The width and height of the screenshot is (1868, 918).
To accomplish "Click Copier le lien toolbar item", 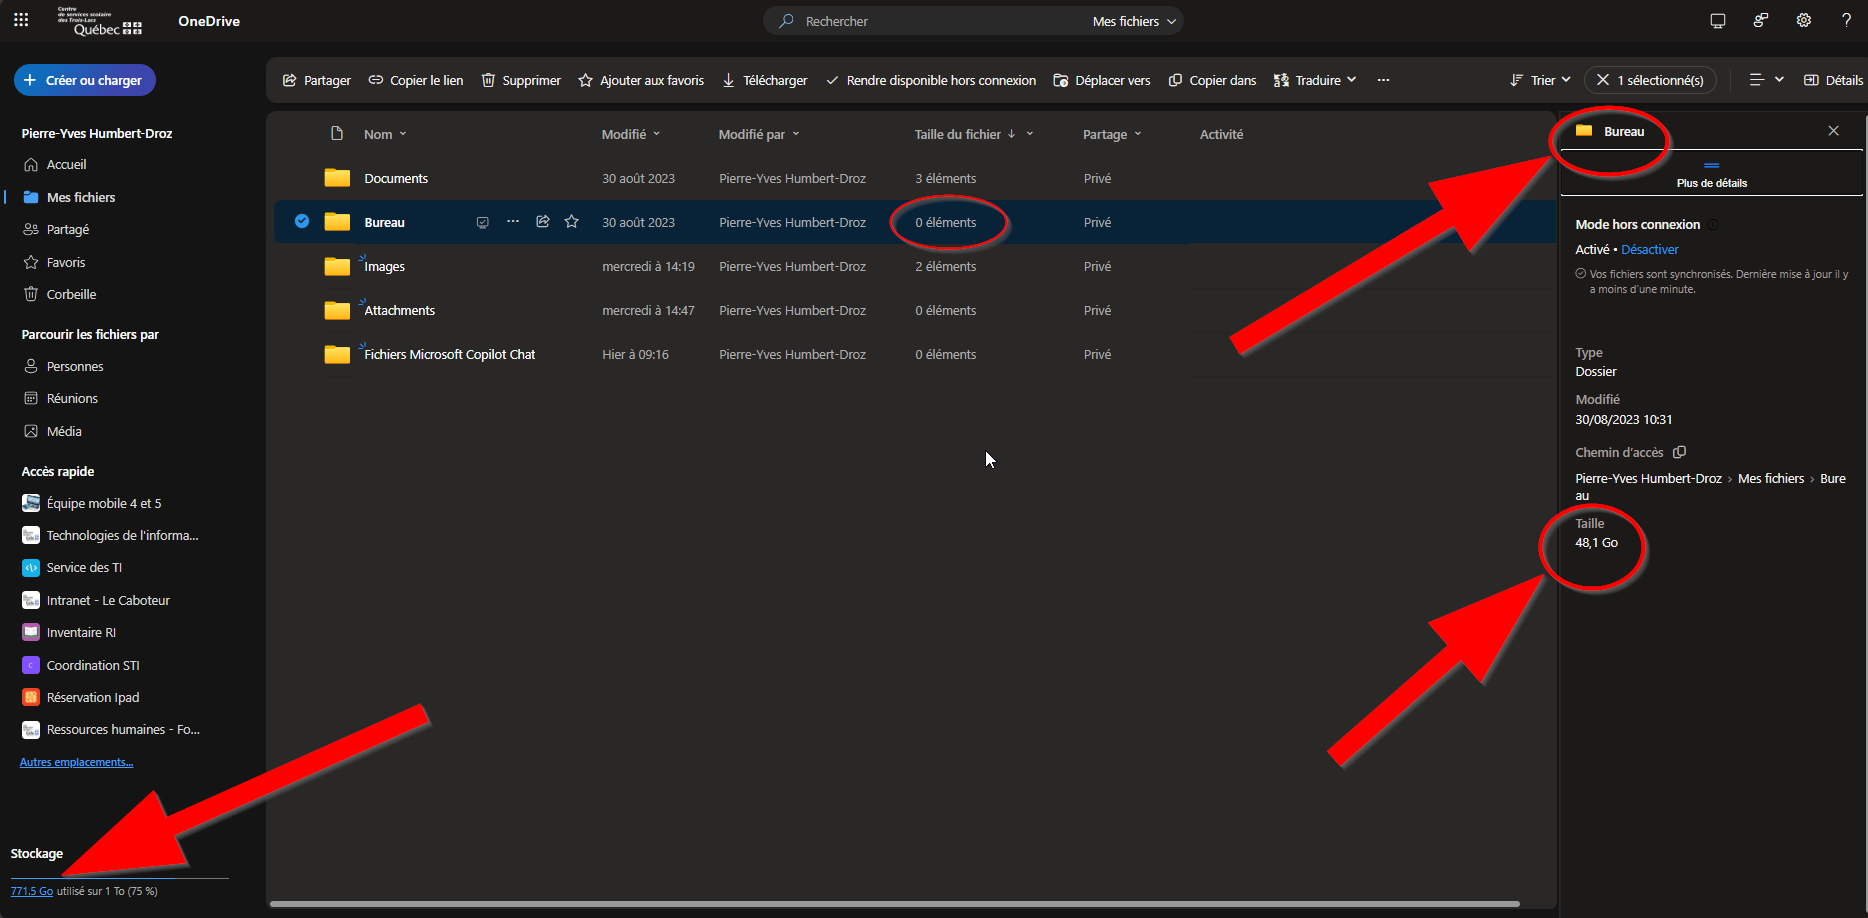I will click(x=415, y=80).
